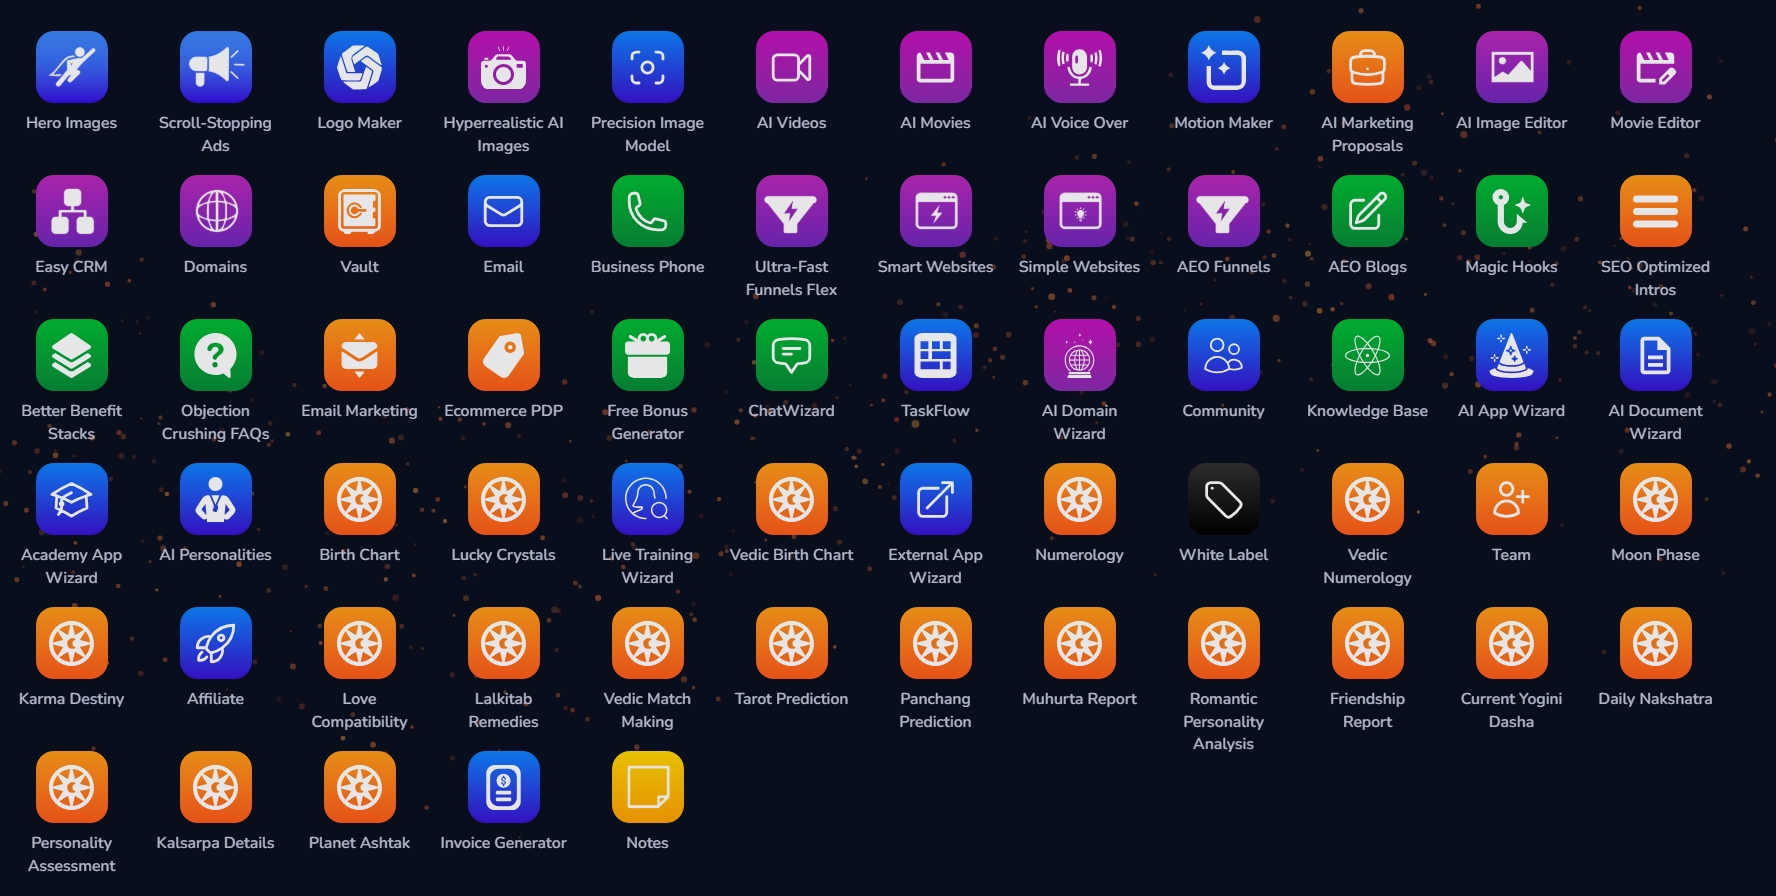Open the Karma Destiny icon
This screenshot has width=1776, height=896.
[72, 643]
